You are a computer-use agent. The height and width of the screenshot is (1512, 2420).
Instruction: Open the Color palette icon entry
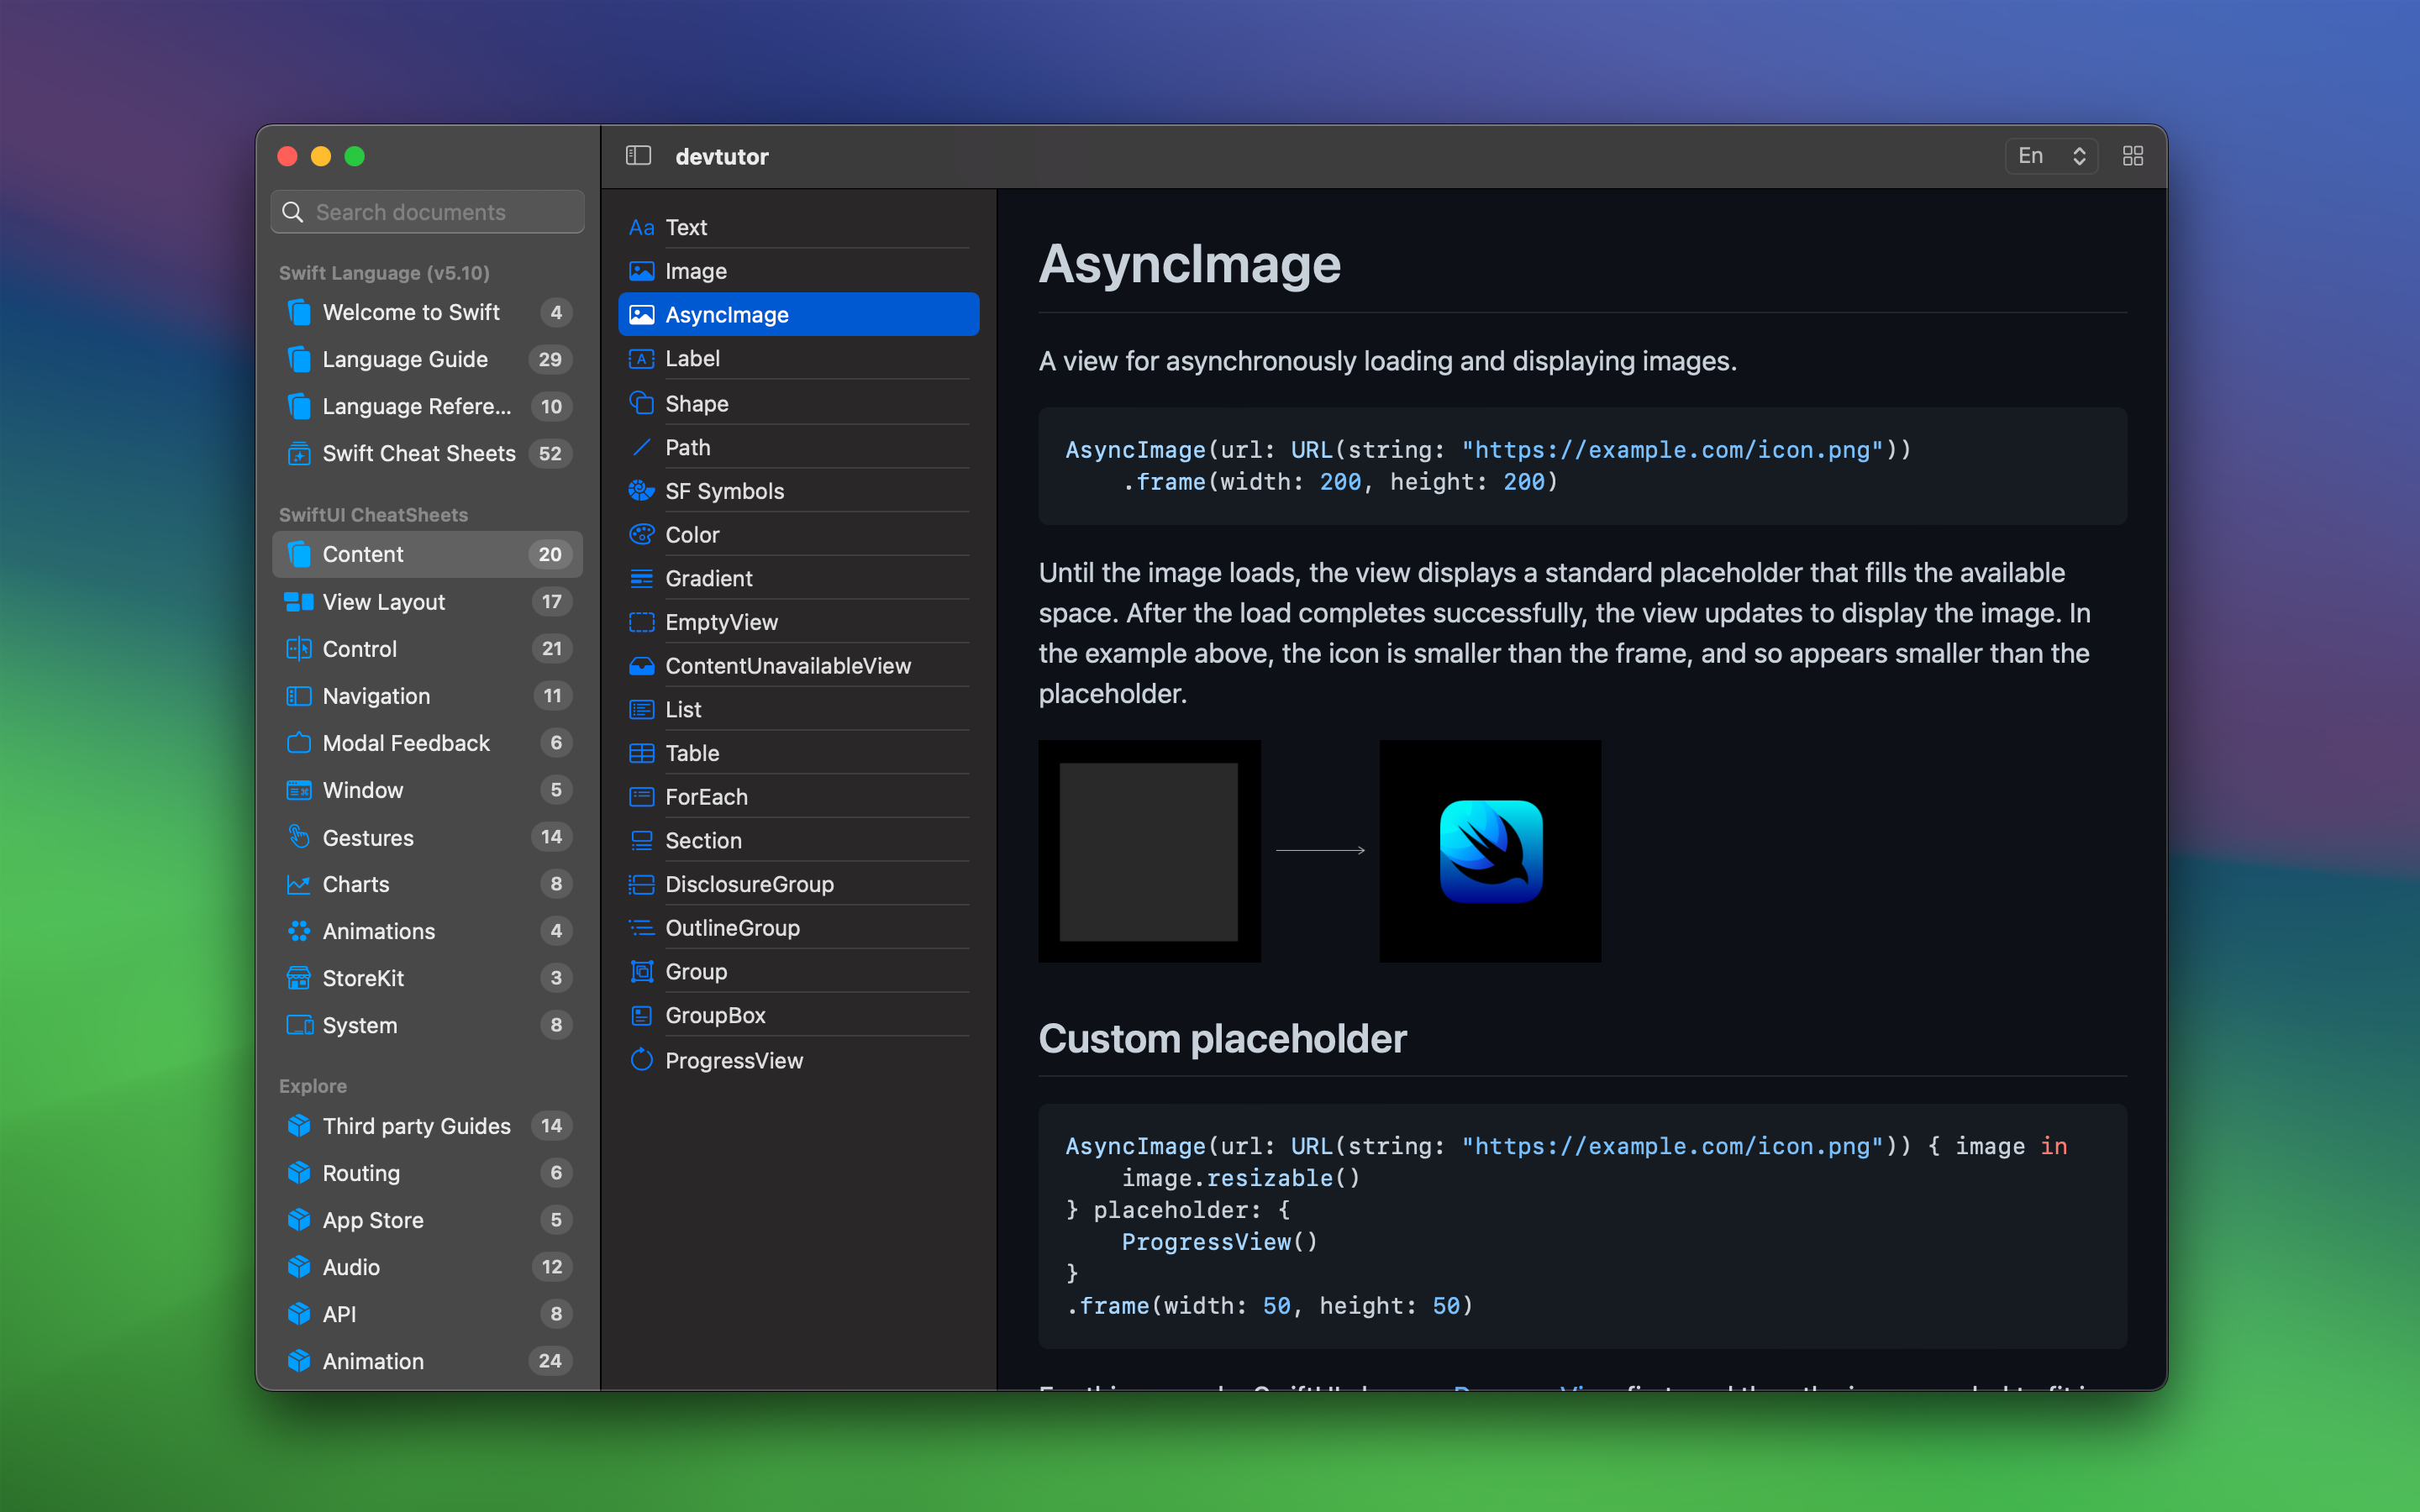pyautogui.click(x=641, y=535)
